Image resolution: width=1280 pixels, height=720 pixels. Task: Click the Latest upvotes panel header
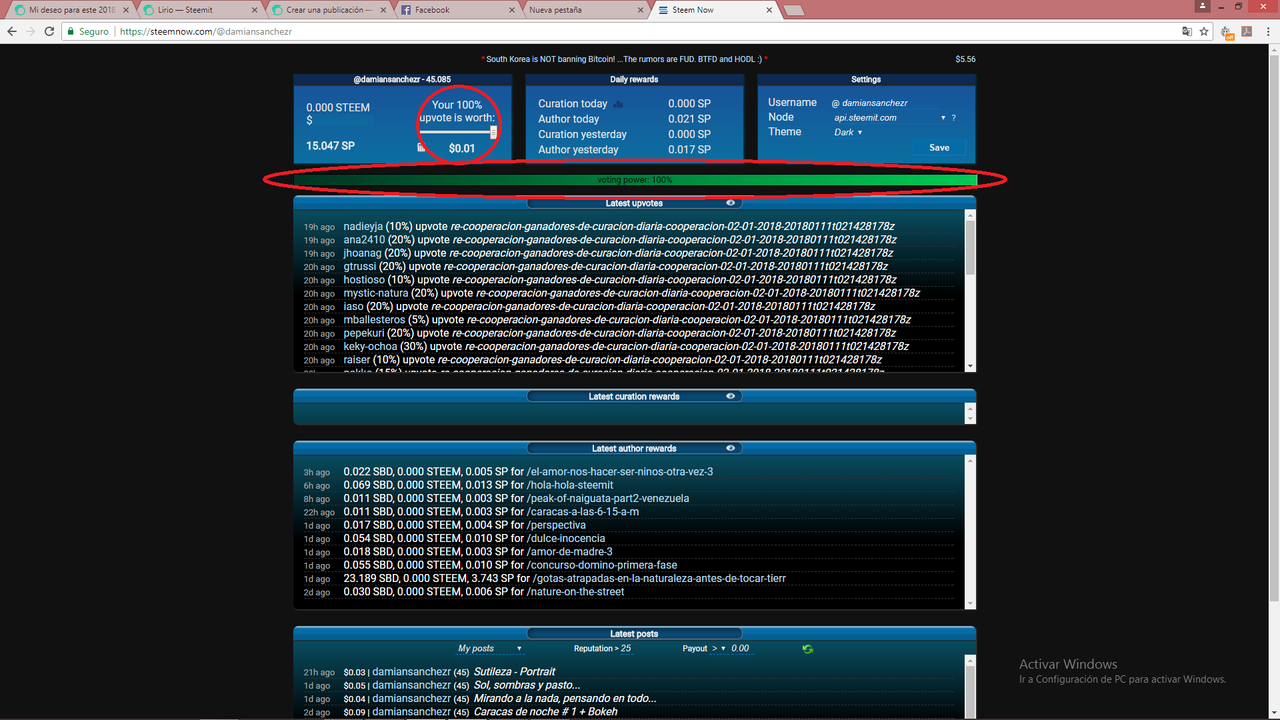point(635,203)
